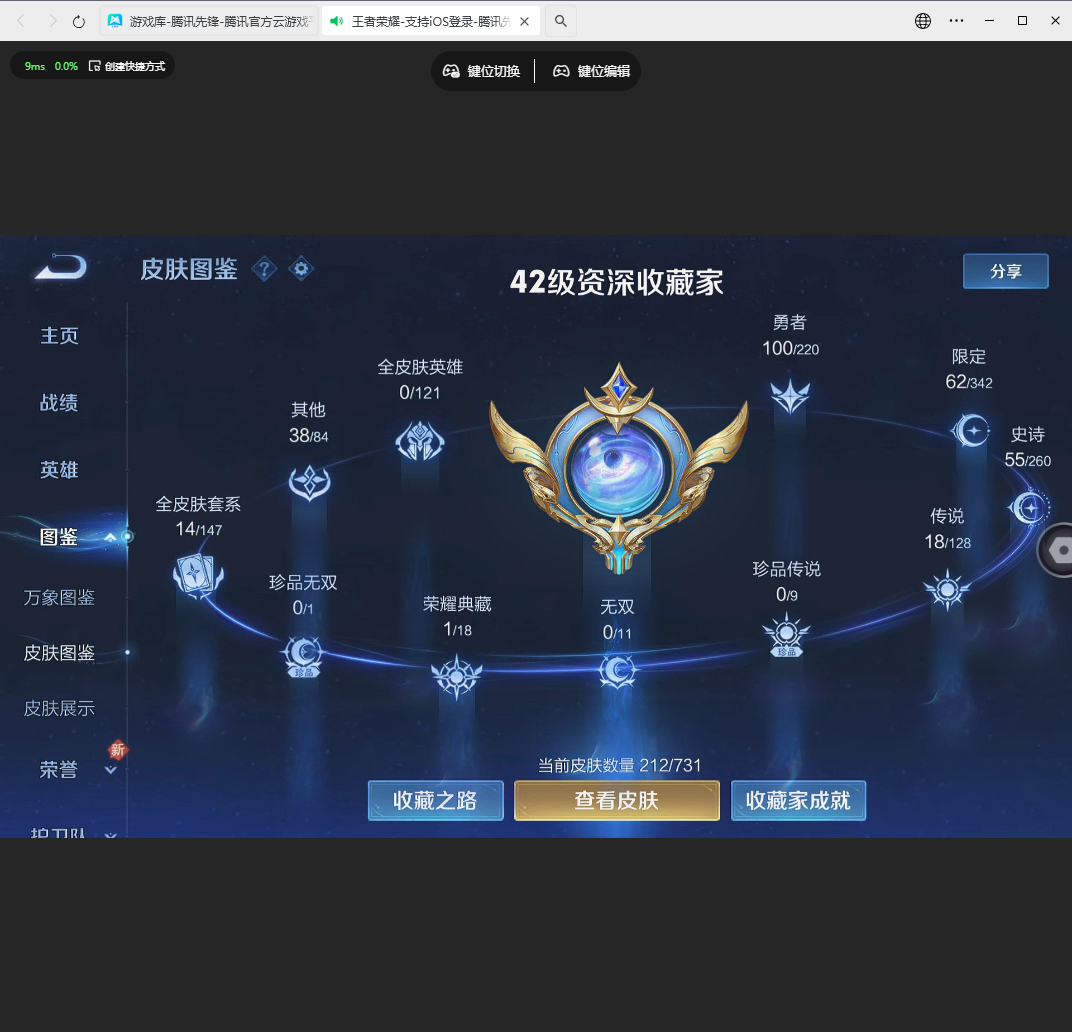The height and width of the screenshot is (1032, 1072).
Task: Open the floating circular widget on right edge
Action: pos(1060,550)
